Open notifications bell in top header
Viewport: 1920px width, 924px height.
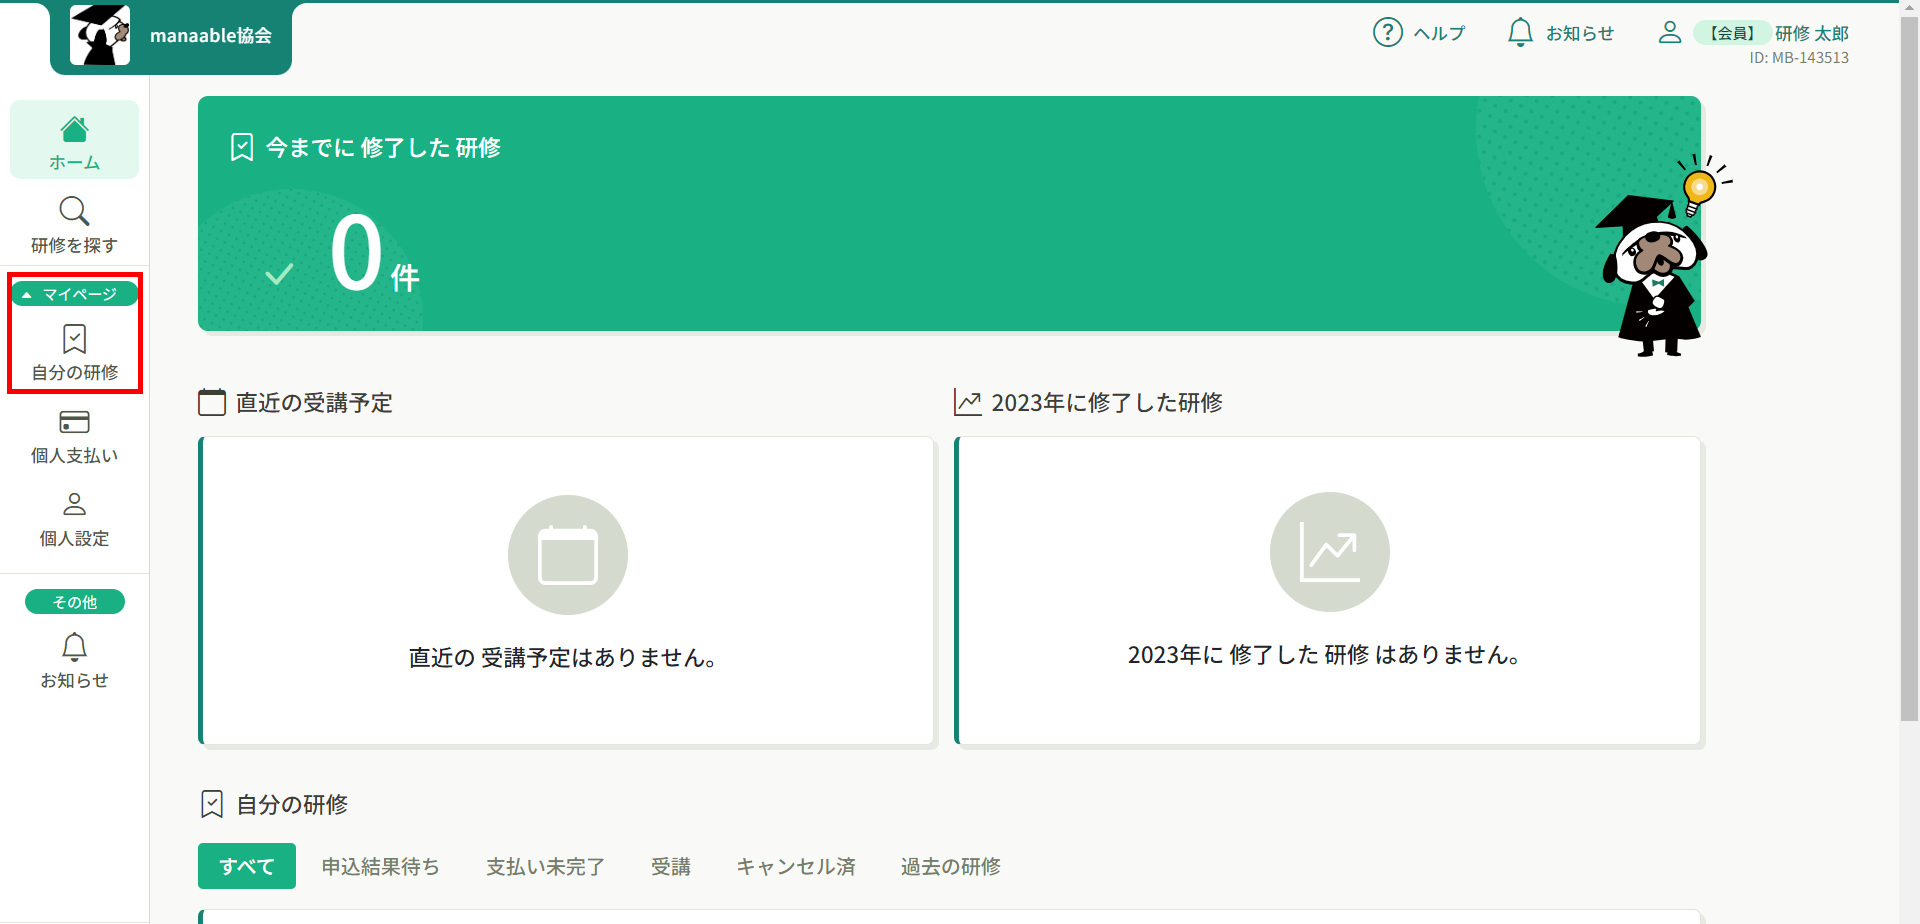click(1520, 33)
